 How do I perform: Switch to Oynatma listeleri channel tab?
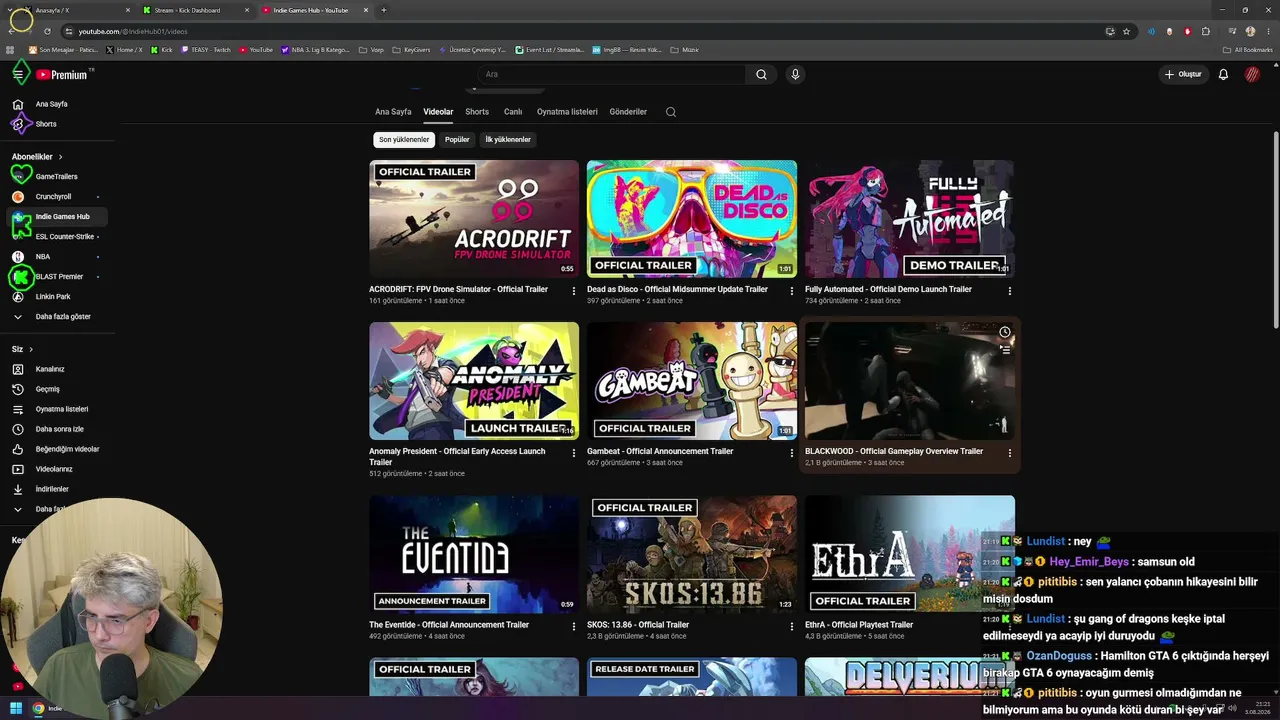click(567, 112)
